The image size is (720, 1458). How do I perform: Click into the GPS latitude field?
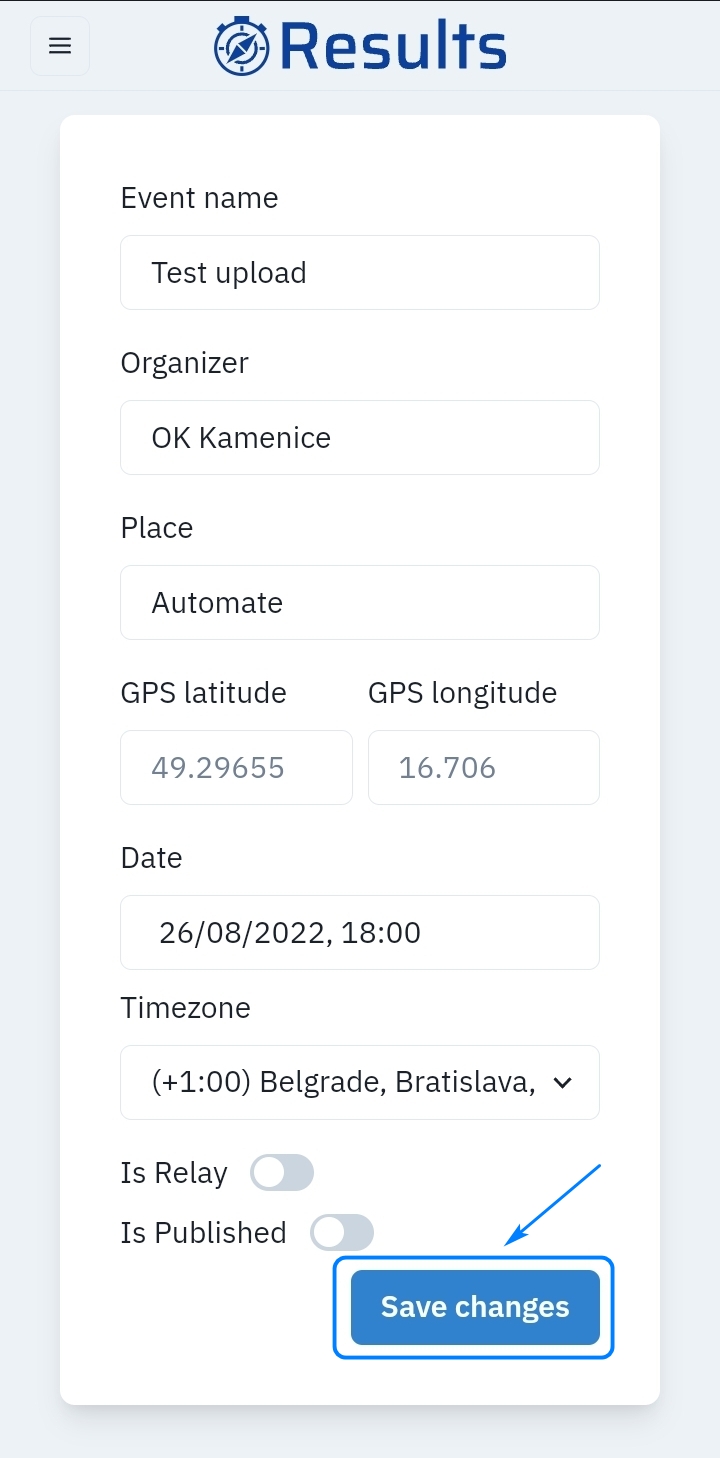pos(236,767)
